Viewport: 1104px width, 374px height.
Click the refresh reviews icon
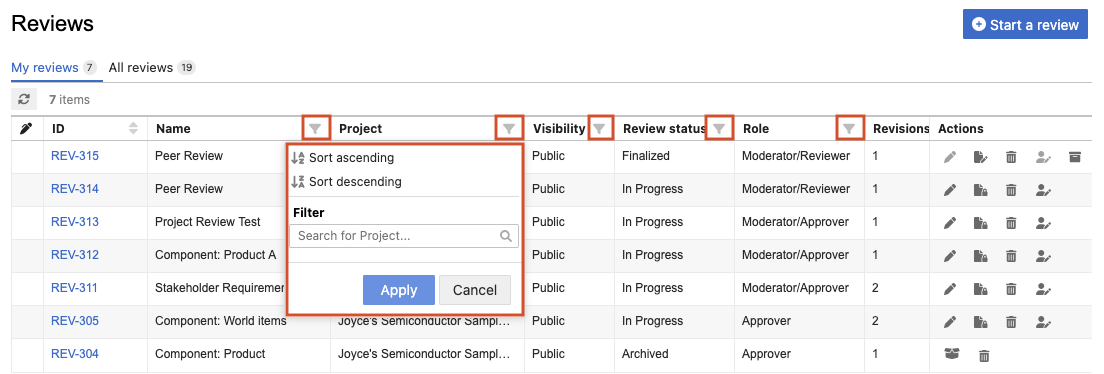click(x=24, y=99)
